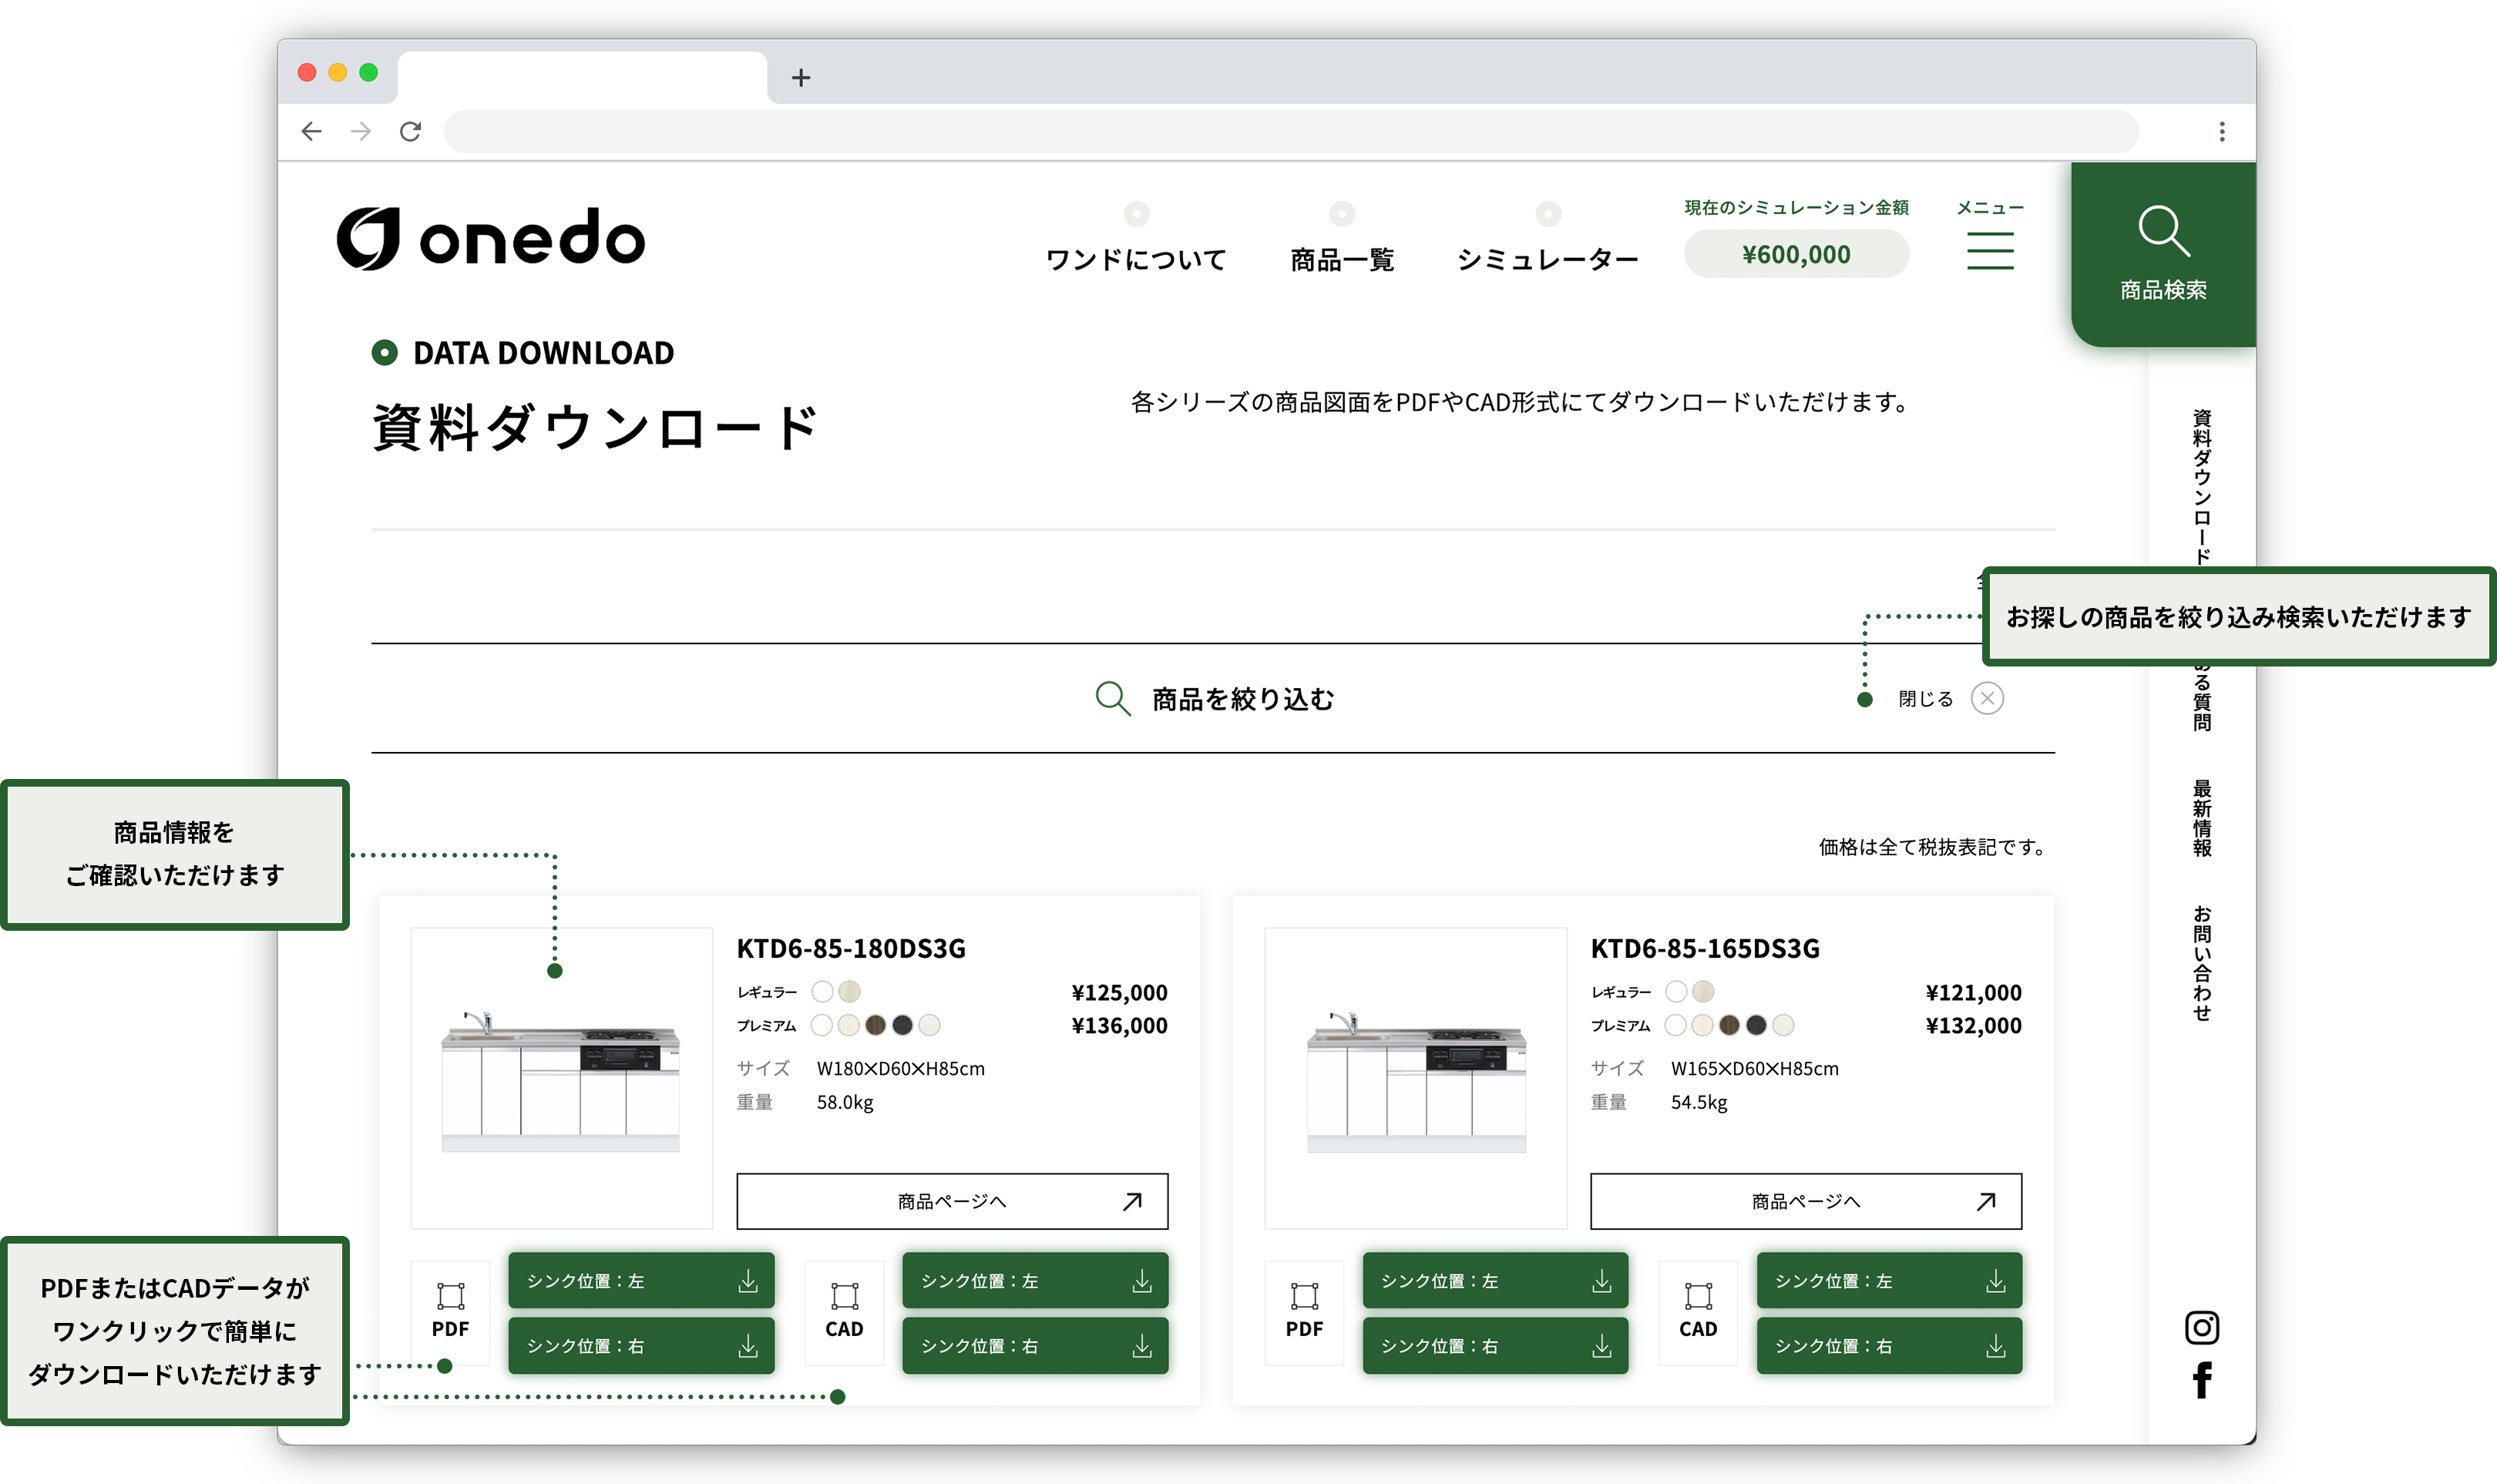Open new browser tab with plus icon

pos(800,77)
